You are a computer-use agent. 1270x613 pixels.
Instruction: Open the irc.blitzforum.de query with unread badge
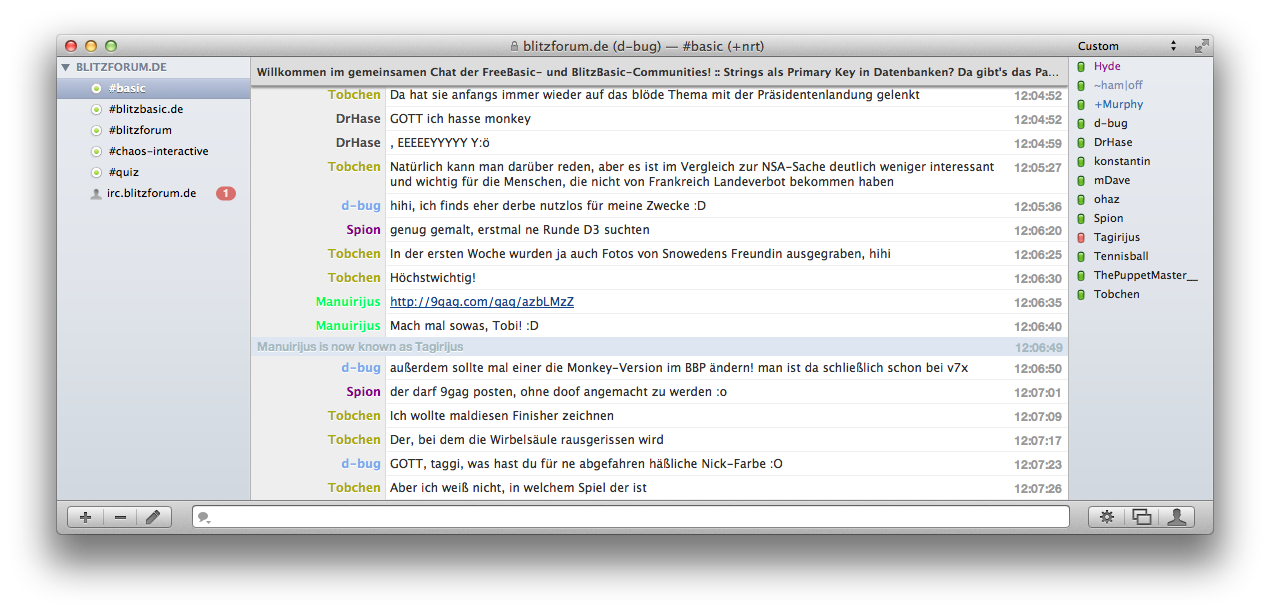click(x=151, y=193)
